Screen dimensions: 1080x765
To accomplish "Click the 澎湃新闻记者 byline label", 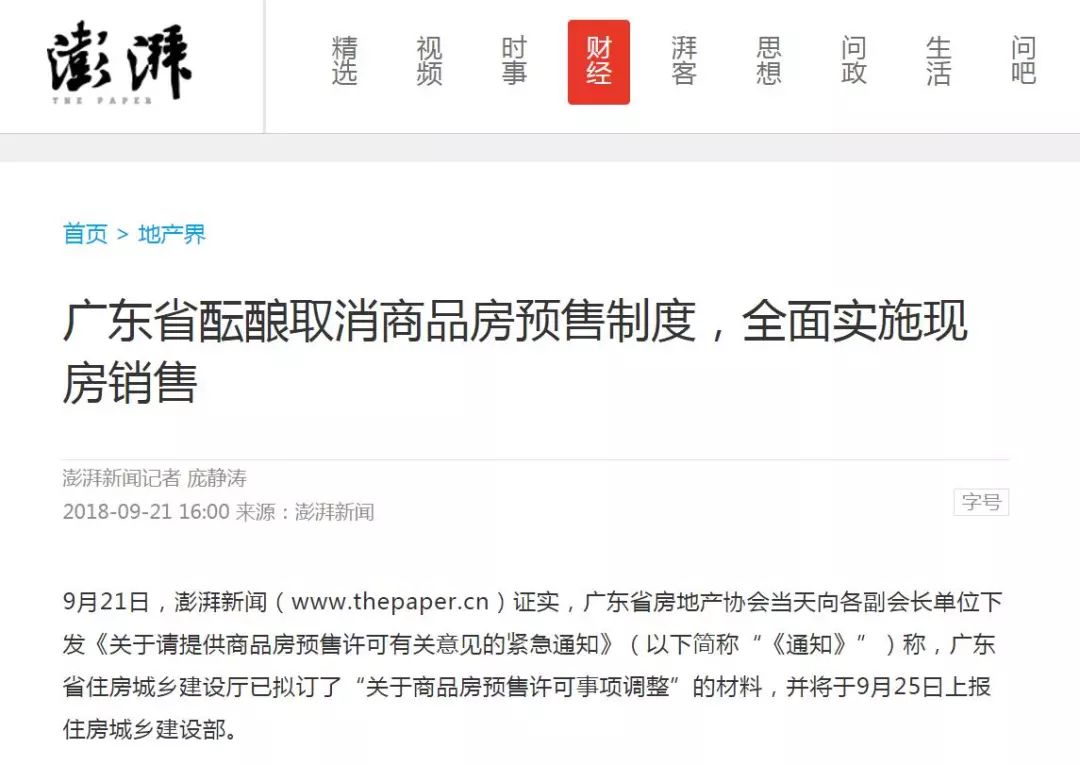I will tap(121, 478).
